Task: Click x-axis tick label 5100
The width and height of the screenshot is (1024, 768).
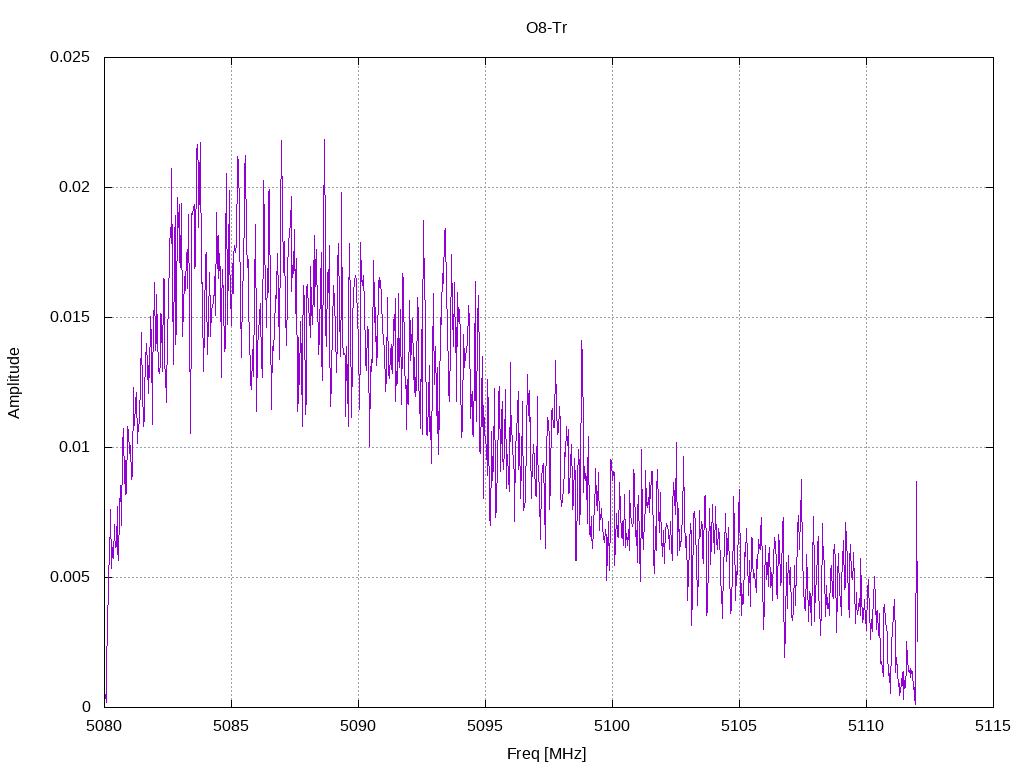Action: (x=613, y=726)
